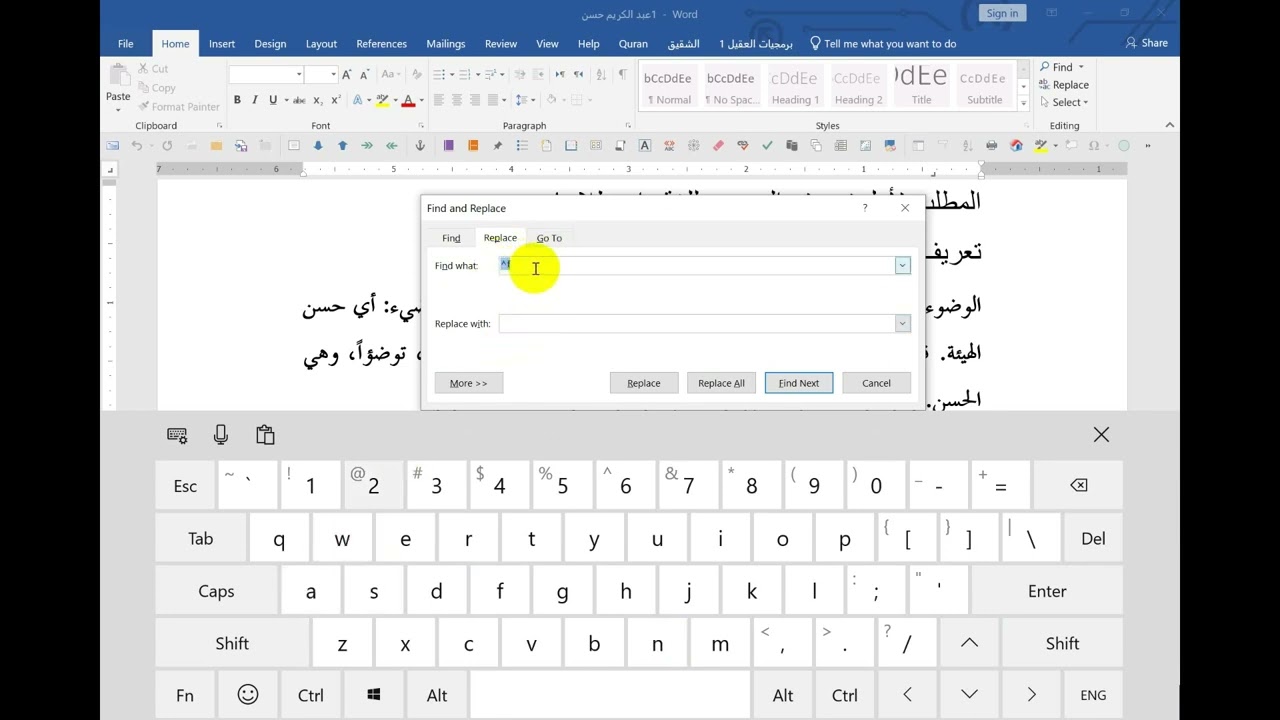This screenshot has width=1280, height=720.
Task: Open the Find what dropdown arrow
Action: pos(902,266)
